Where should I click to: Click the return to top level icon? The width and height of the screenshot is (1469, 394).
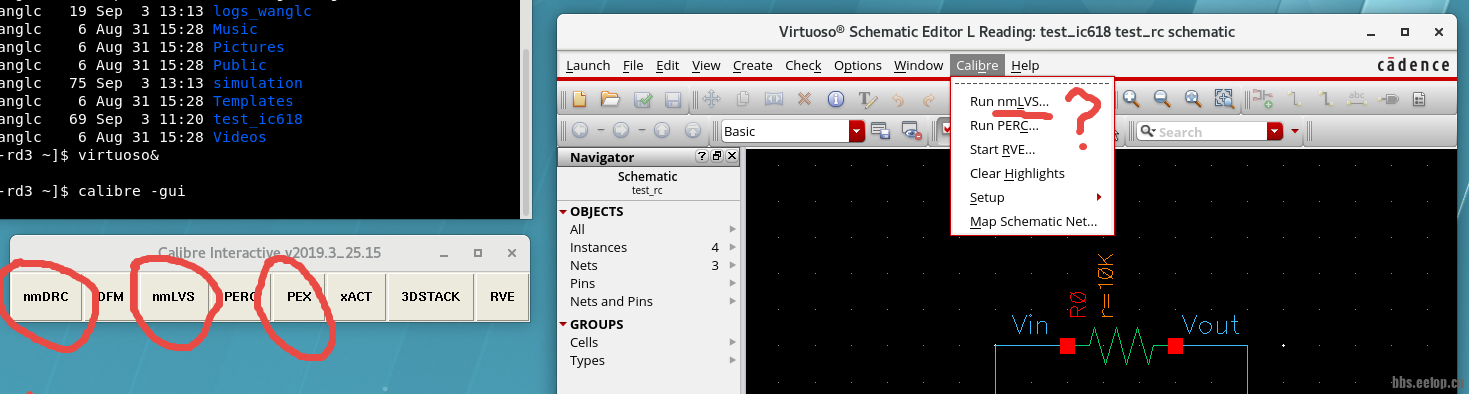694,131
